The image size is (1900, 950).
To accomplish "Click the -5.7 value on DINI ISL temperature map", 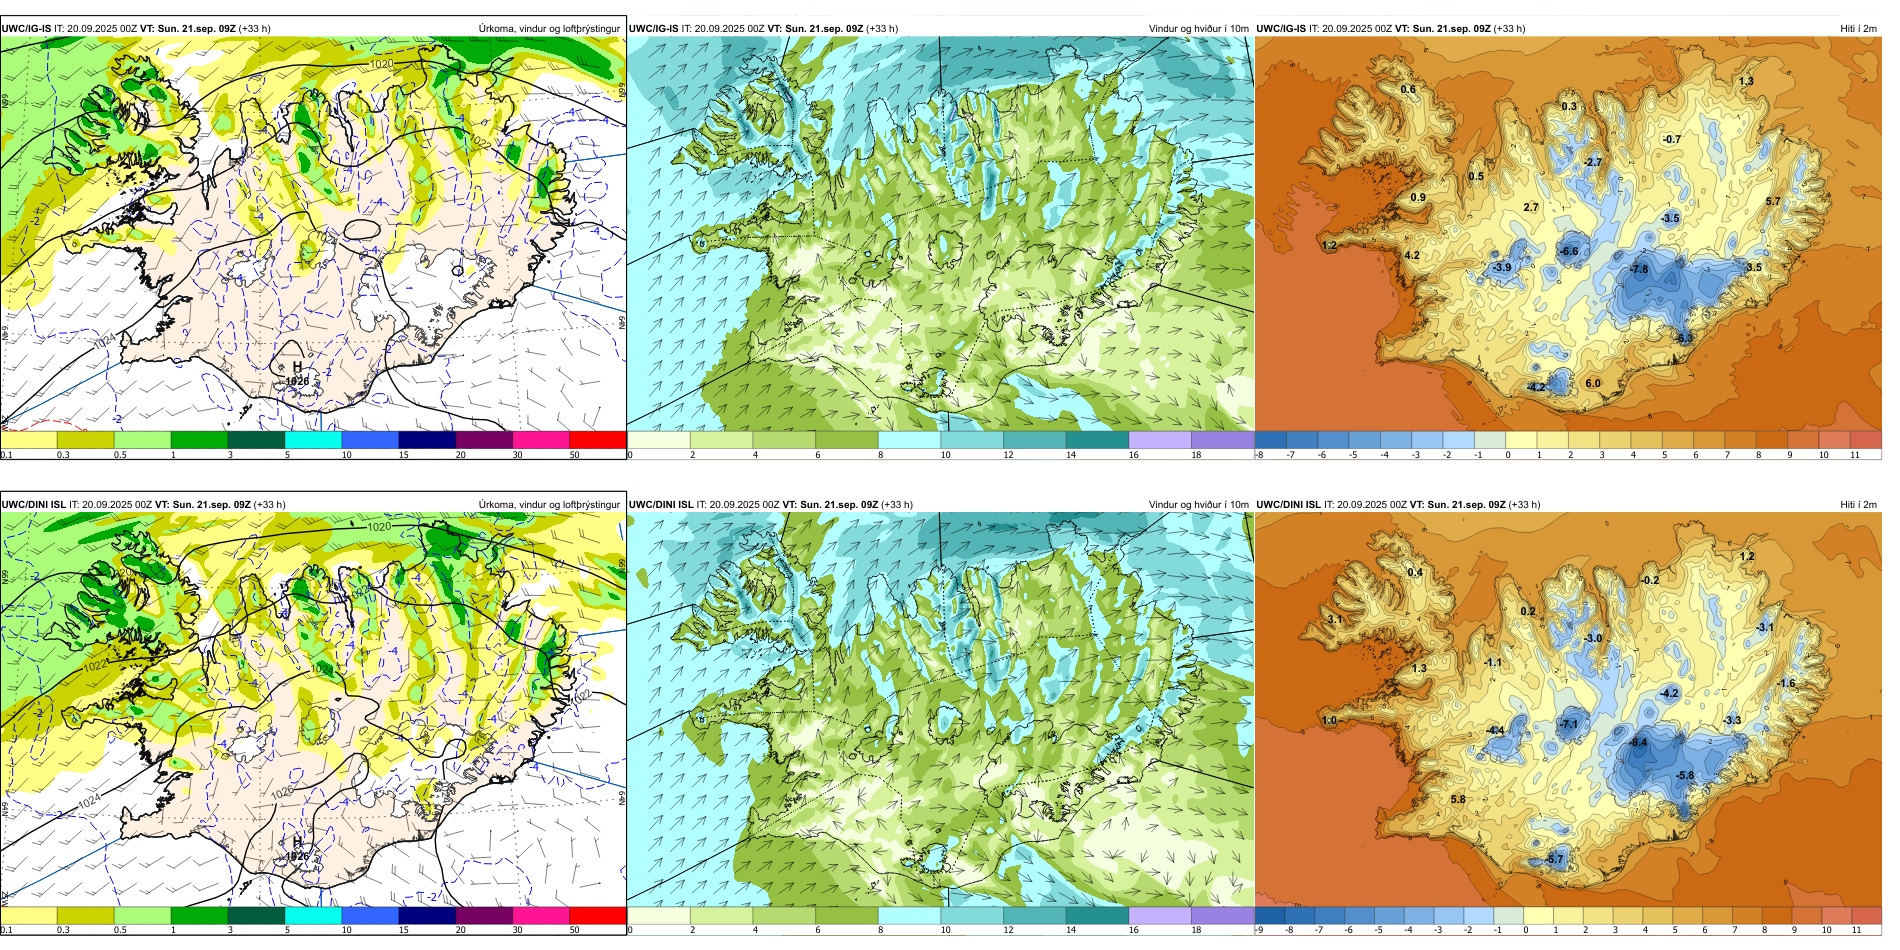I will click(1554, 860).
